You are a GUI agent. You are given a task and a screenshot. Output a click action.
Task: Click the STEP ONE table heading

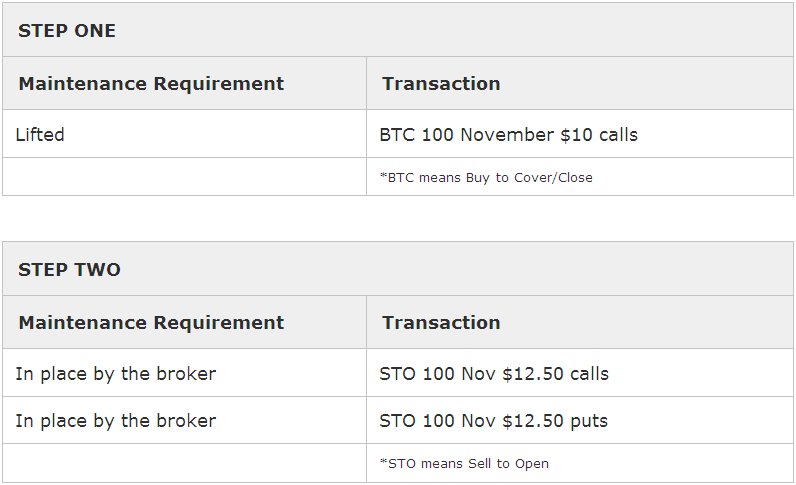pos(67,31)
